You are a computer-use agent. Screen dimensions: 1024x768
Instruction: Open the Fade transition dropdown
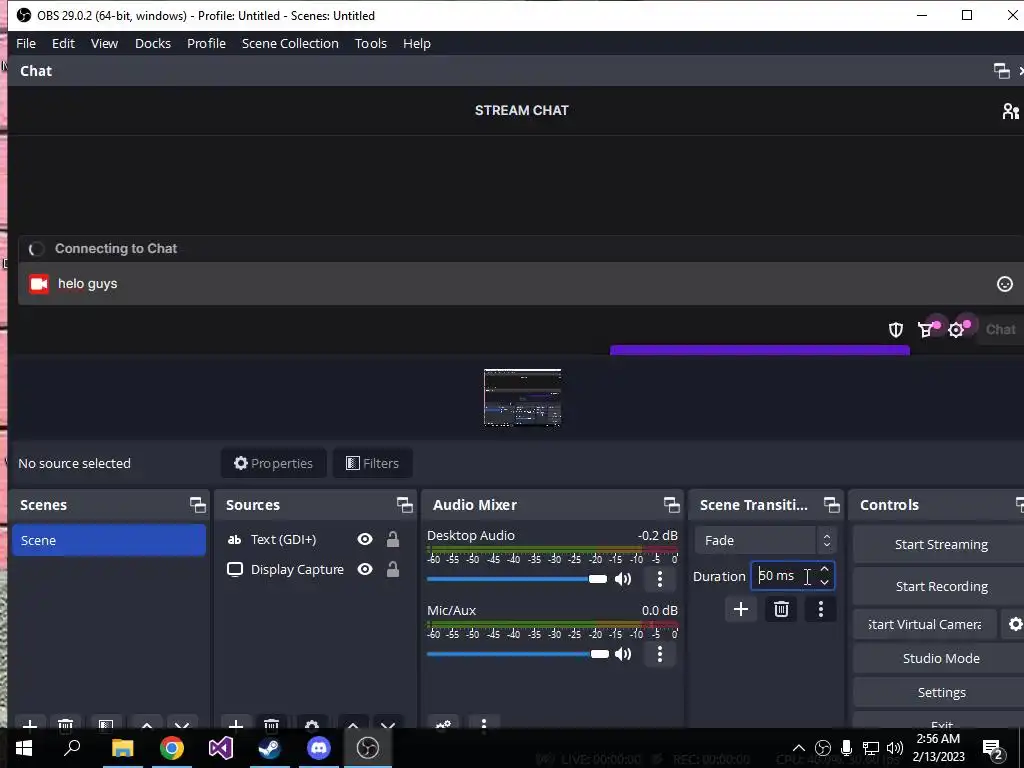click(765, 541)
